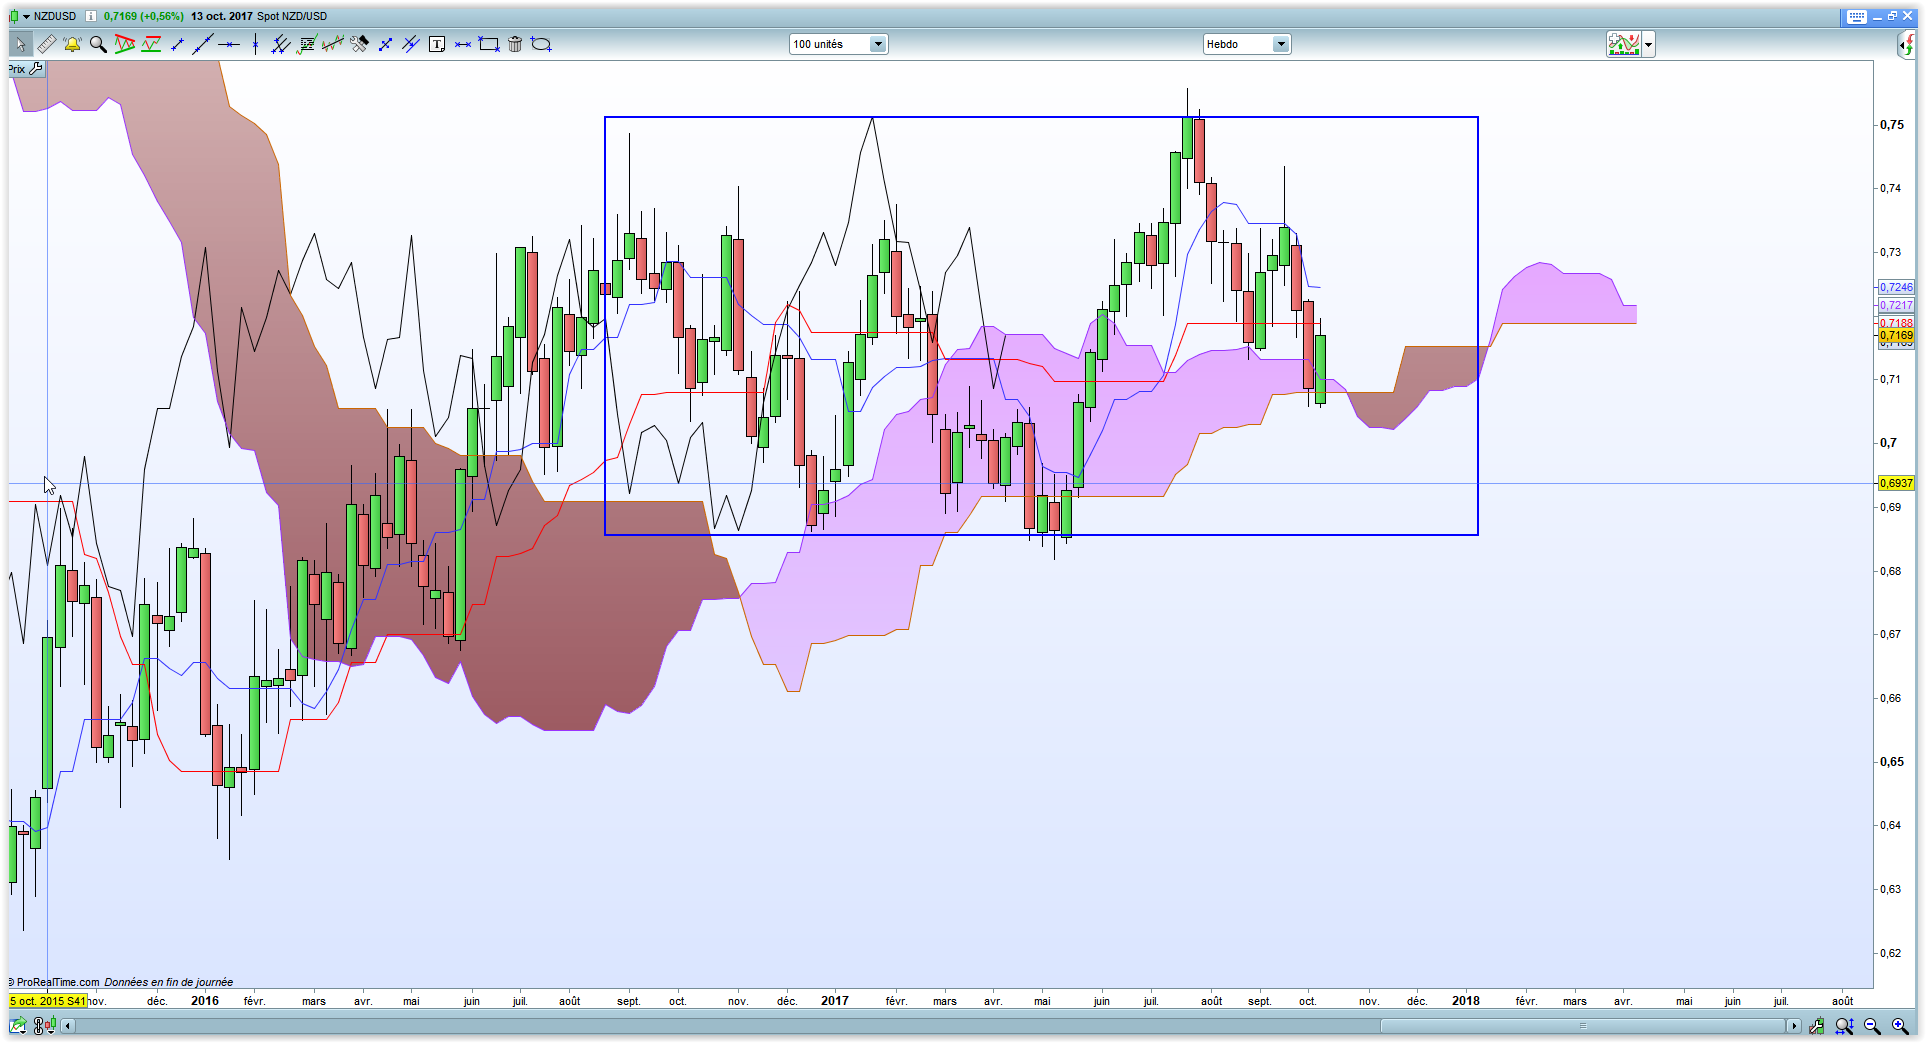
Task: Click the horizontal zoom fit icon
Action: [1845, 1026]
